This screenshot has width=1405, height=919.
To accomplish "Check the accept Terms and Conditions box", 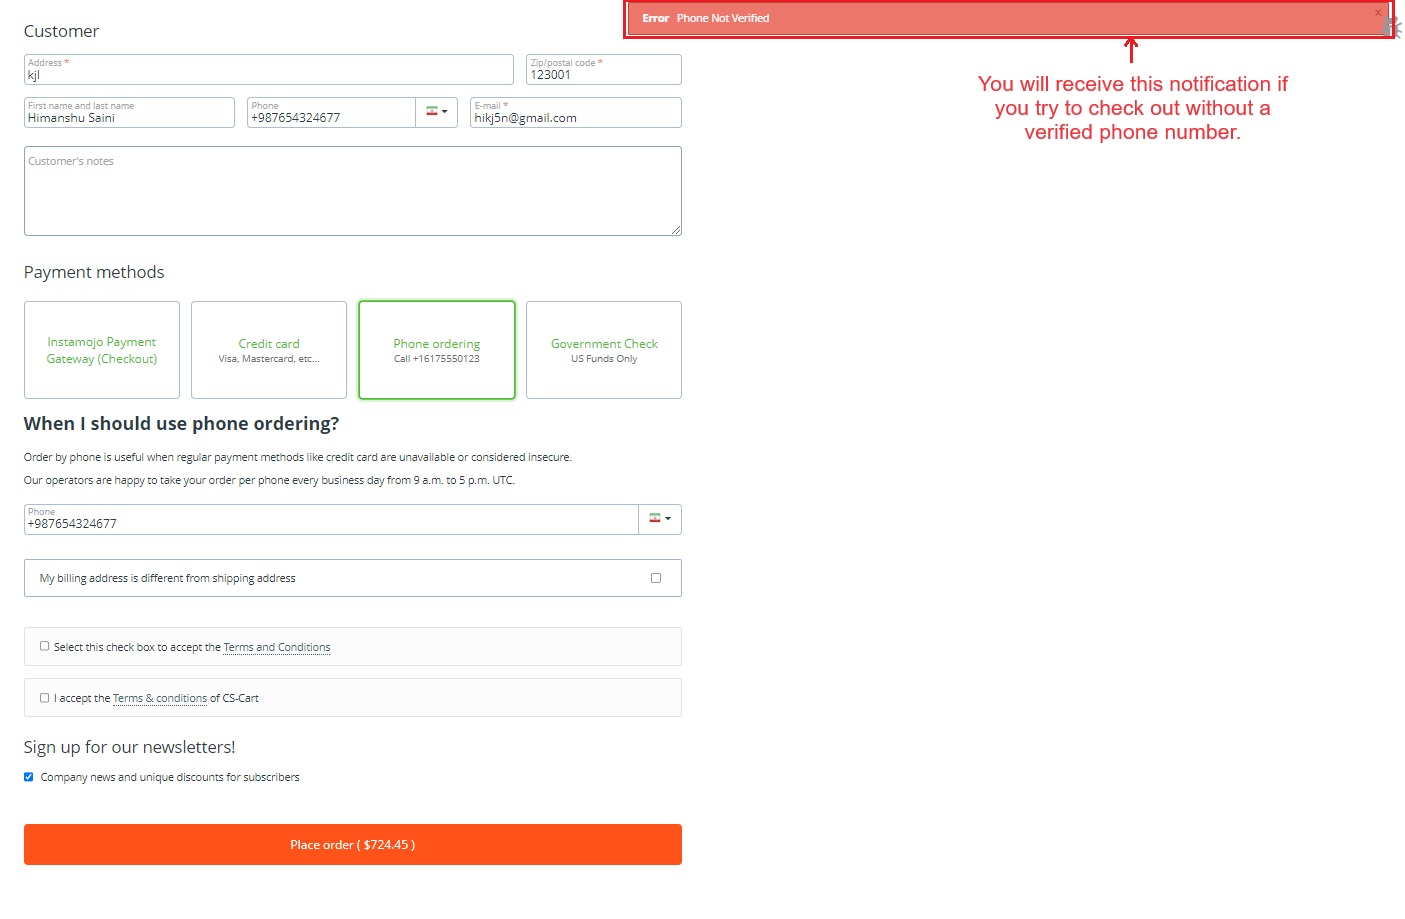I will coord(44,646).
